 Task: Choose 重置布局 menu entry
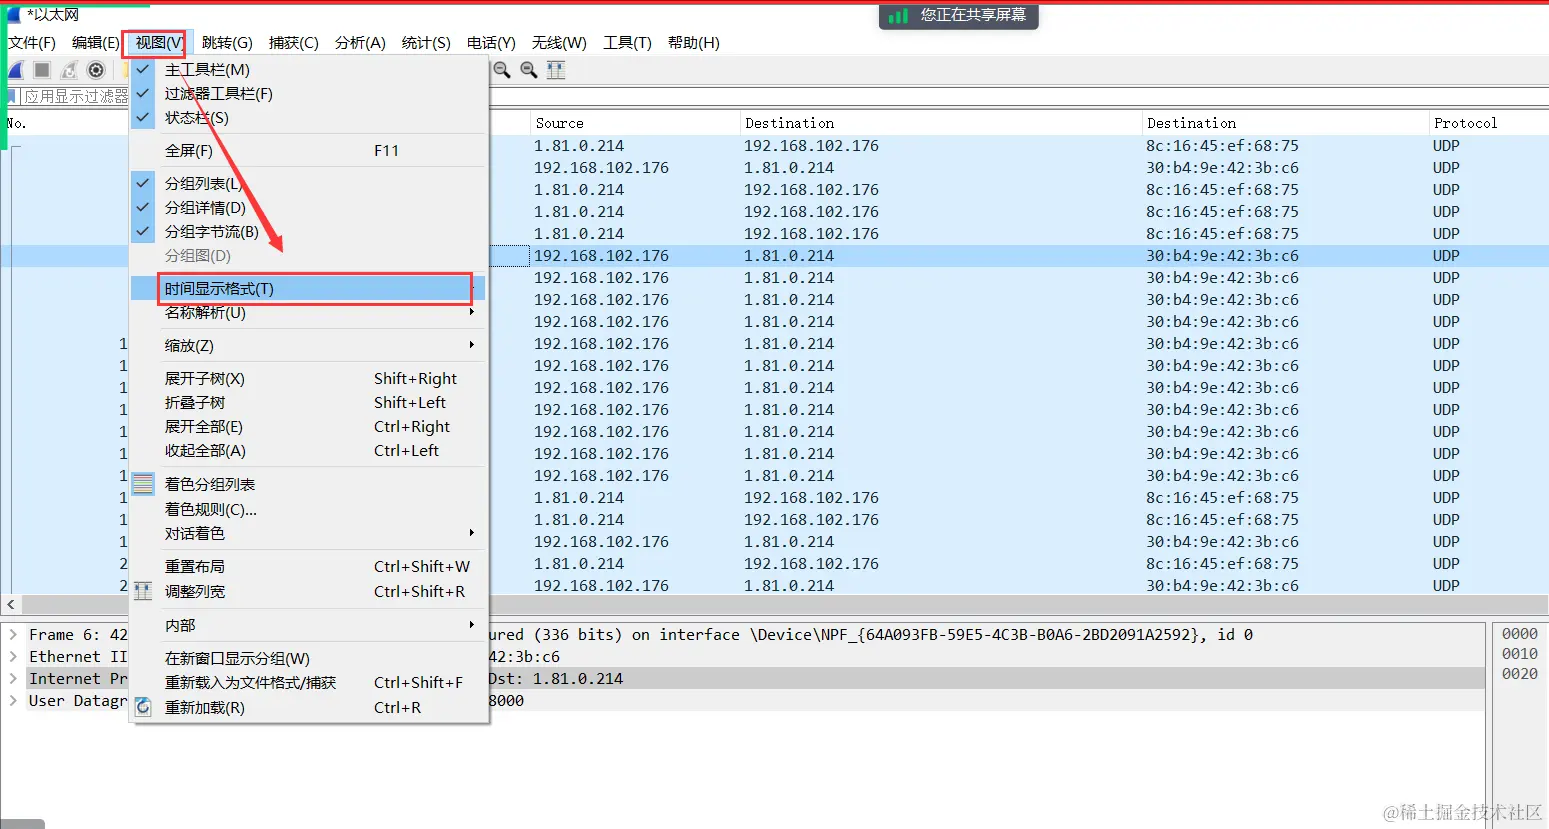coord(308,567)
